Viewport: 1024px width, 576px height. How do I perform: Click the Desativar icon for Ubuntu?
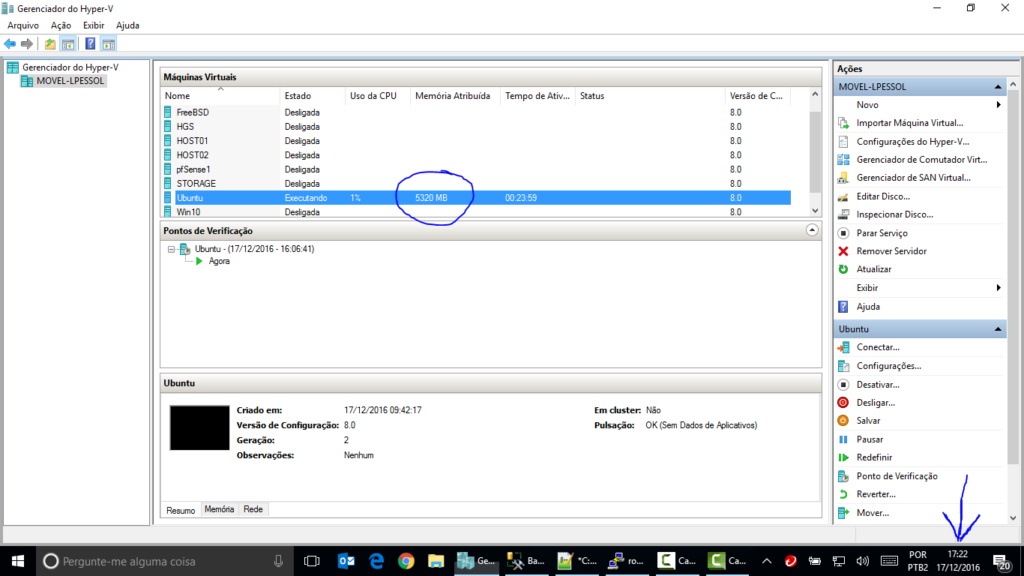click(x=843, y=385)
